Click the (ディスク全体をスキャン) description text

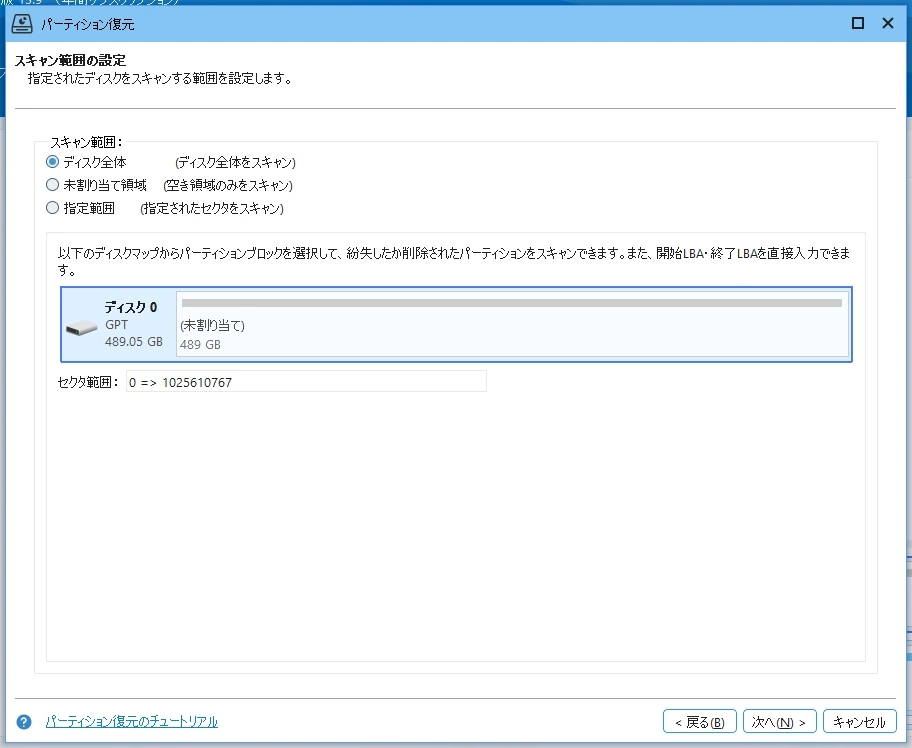click(236, 162)
